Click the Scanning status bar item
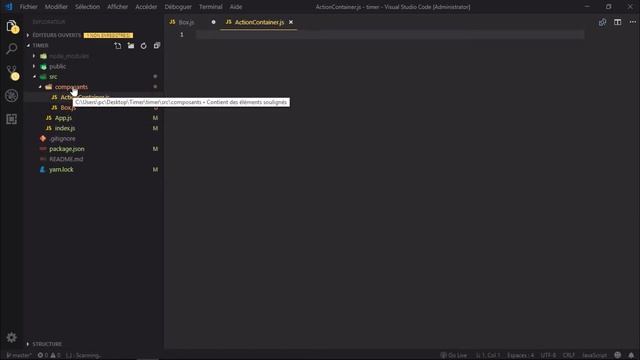Screen dimensions: 640x360 (x=83, y=355)
